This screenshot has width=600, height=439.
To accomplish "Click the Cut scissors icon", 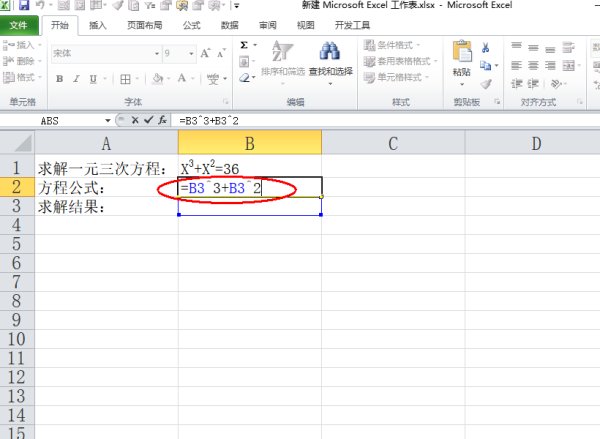I will click(485, 48).
